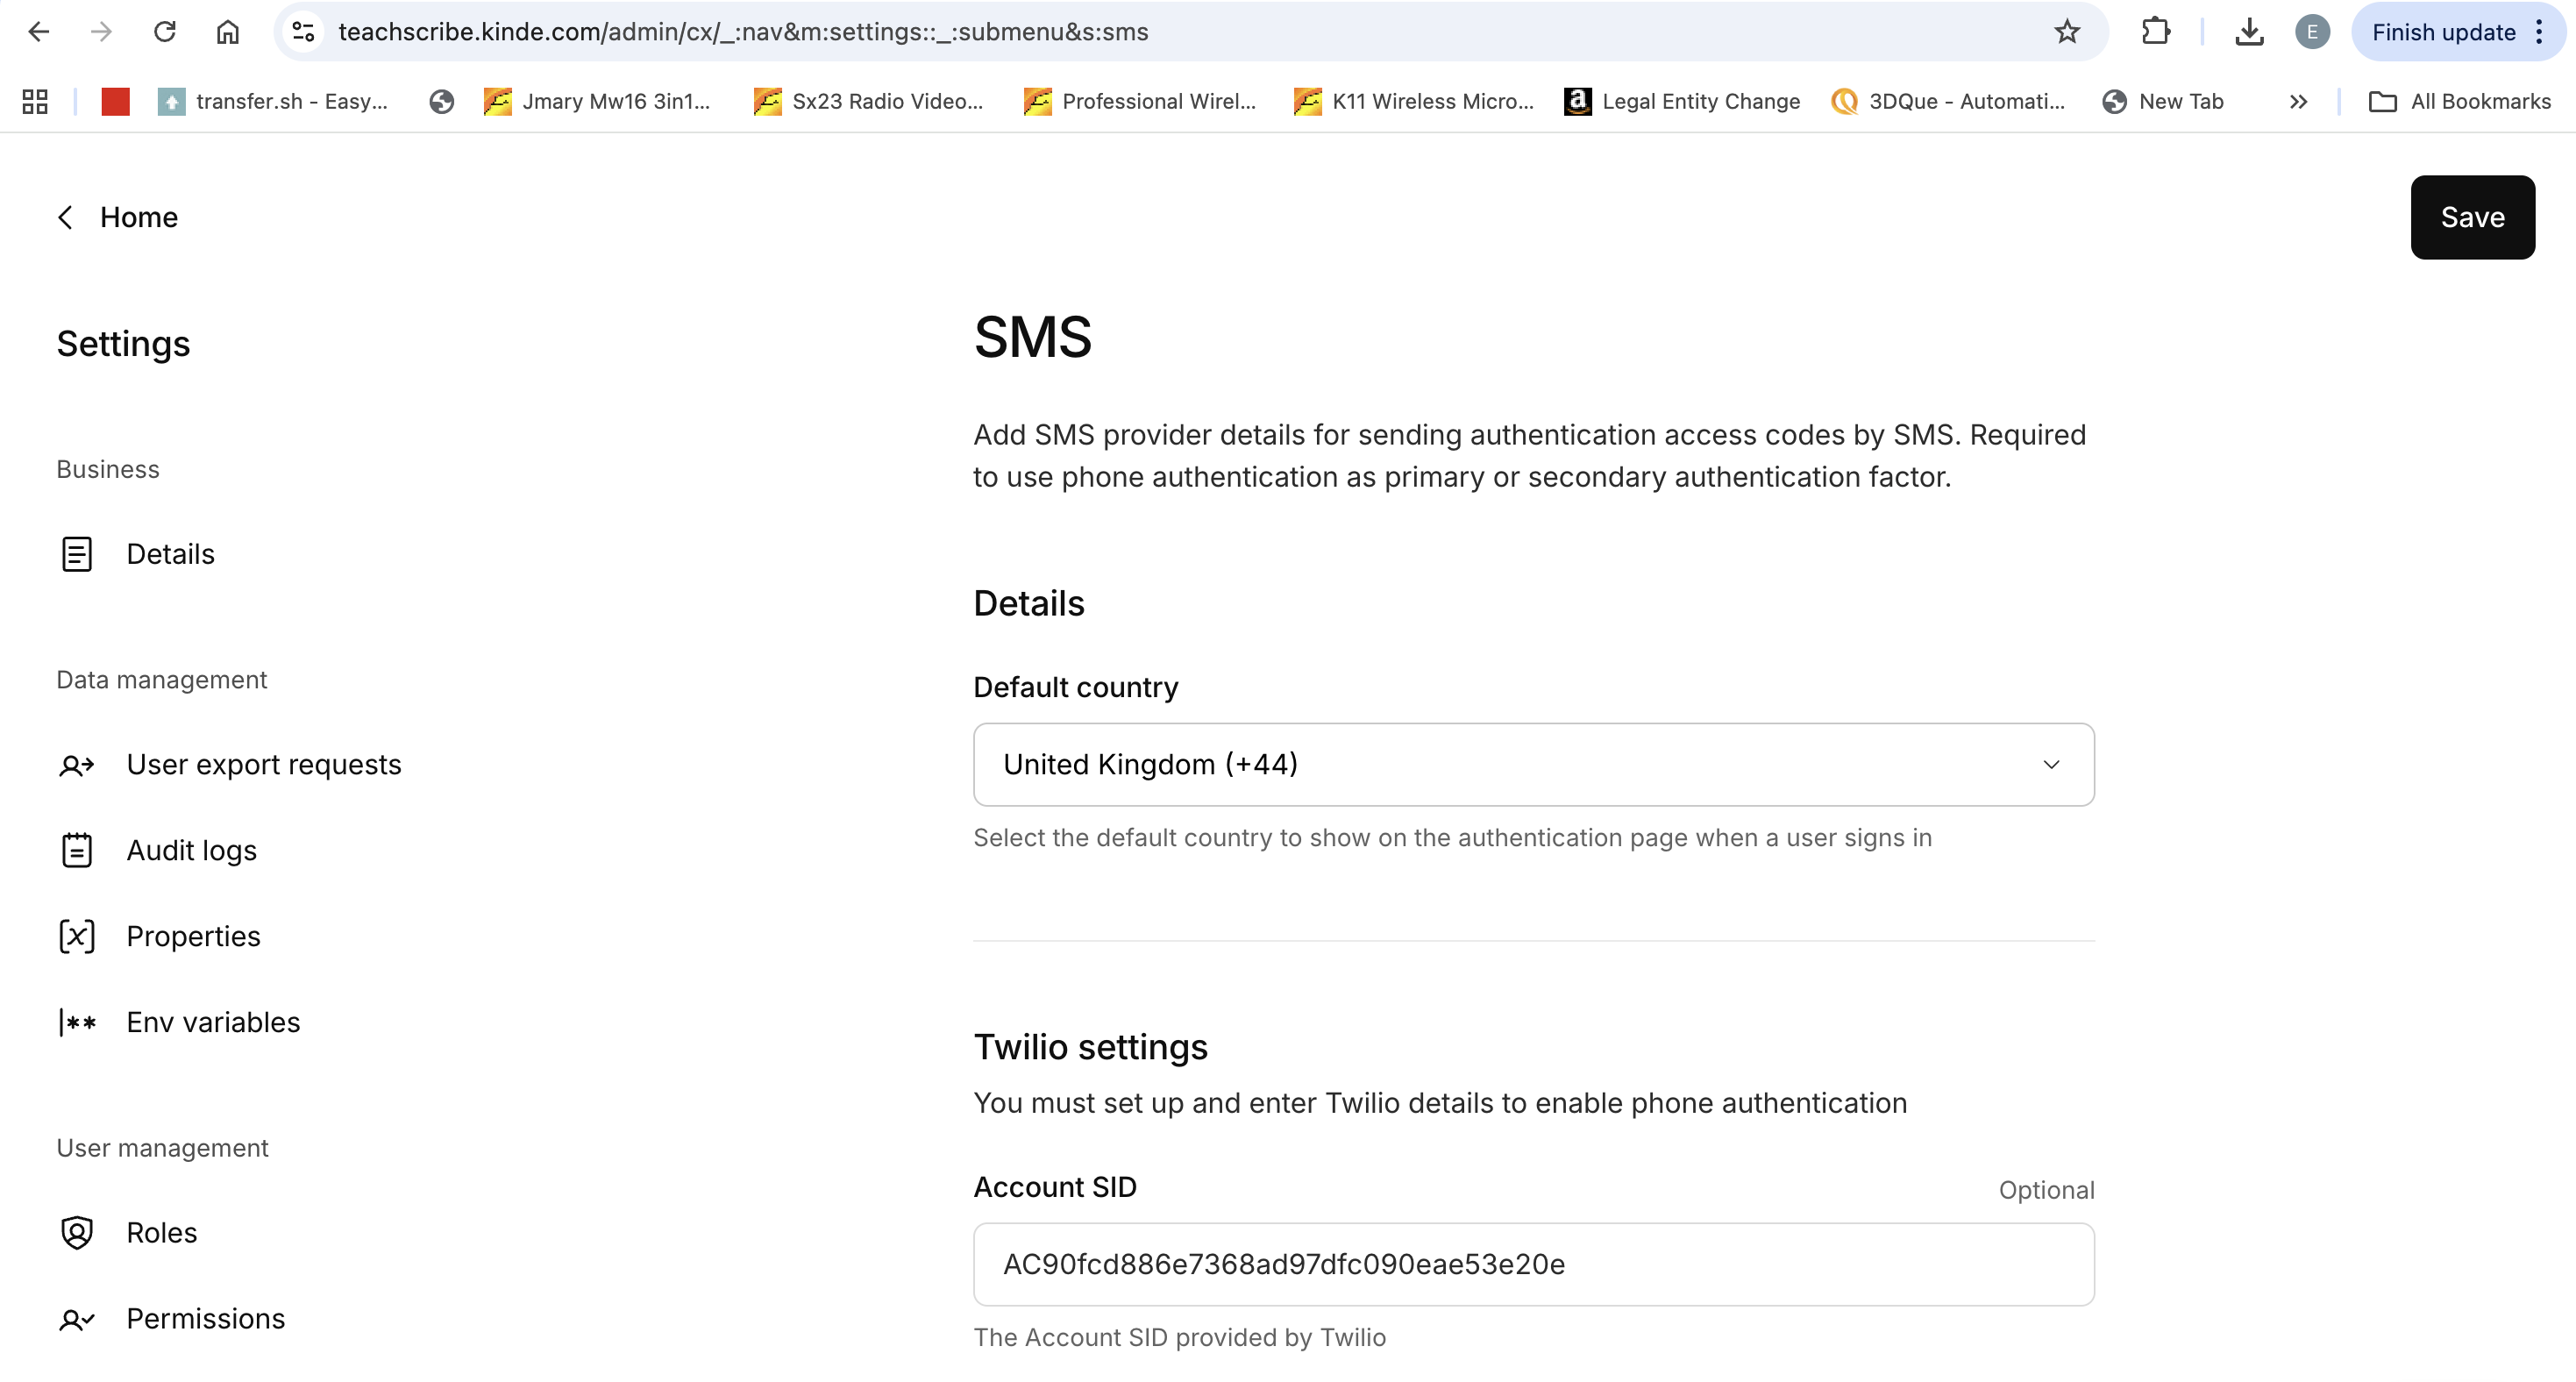Image resolution: width=2576 pixels, height=1382 pixels.
Task: Open the Audit logs settings page
Action: (x=191, y=850)
